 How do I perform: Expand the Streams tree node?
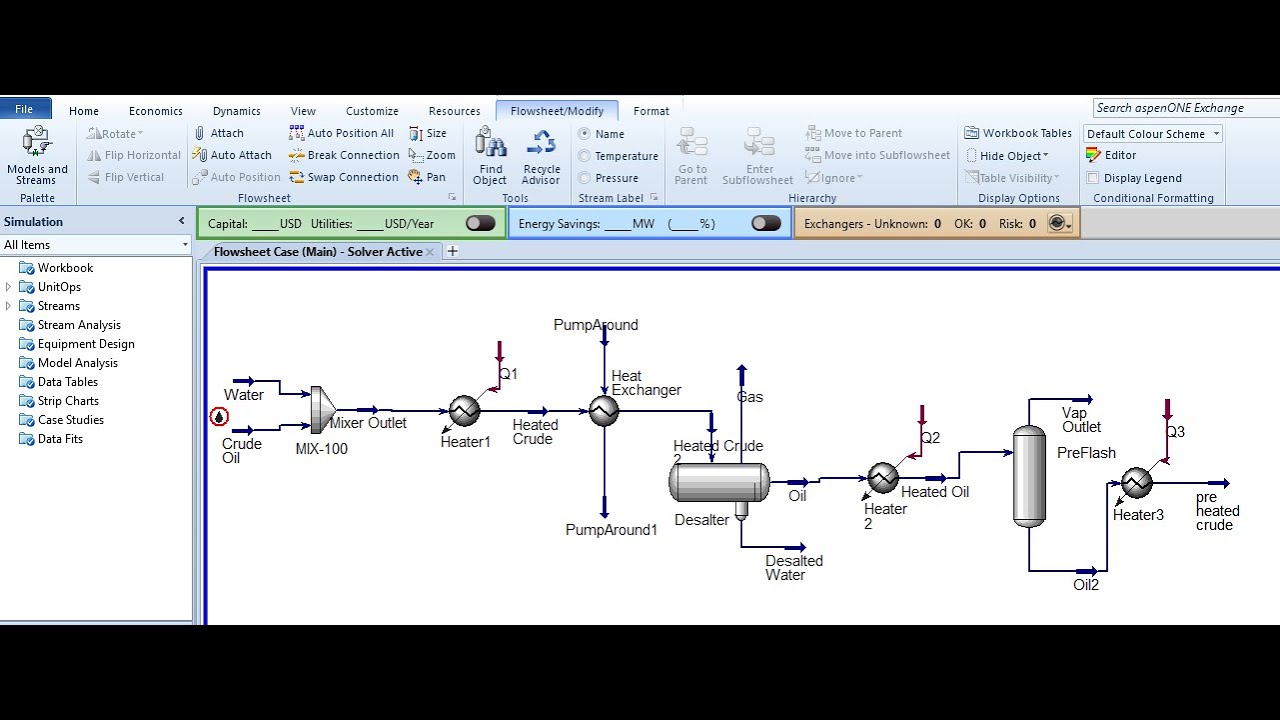(x=9, y=306)
